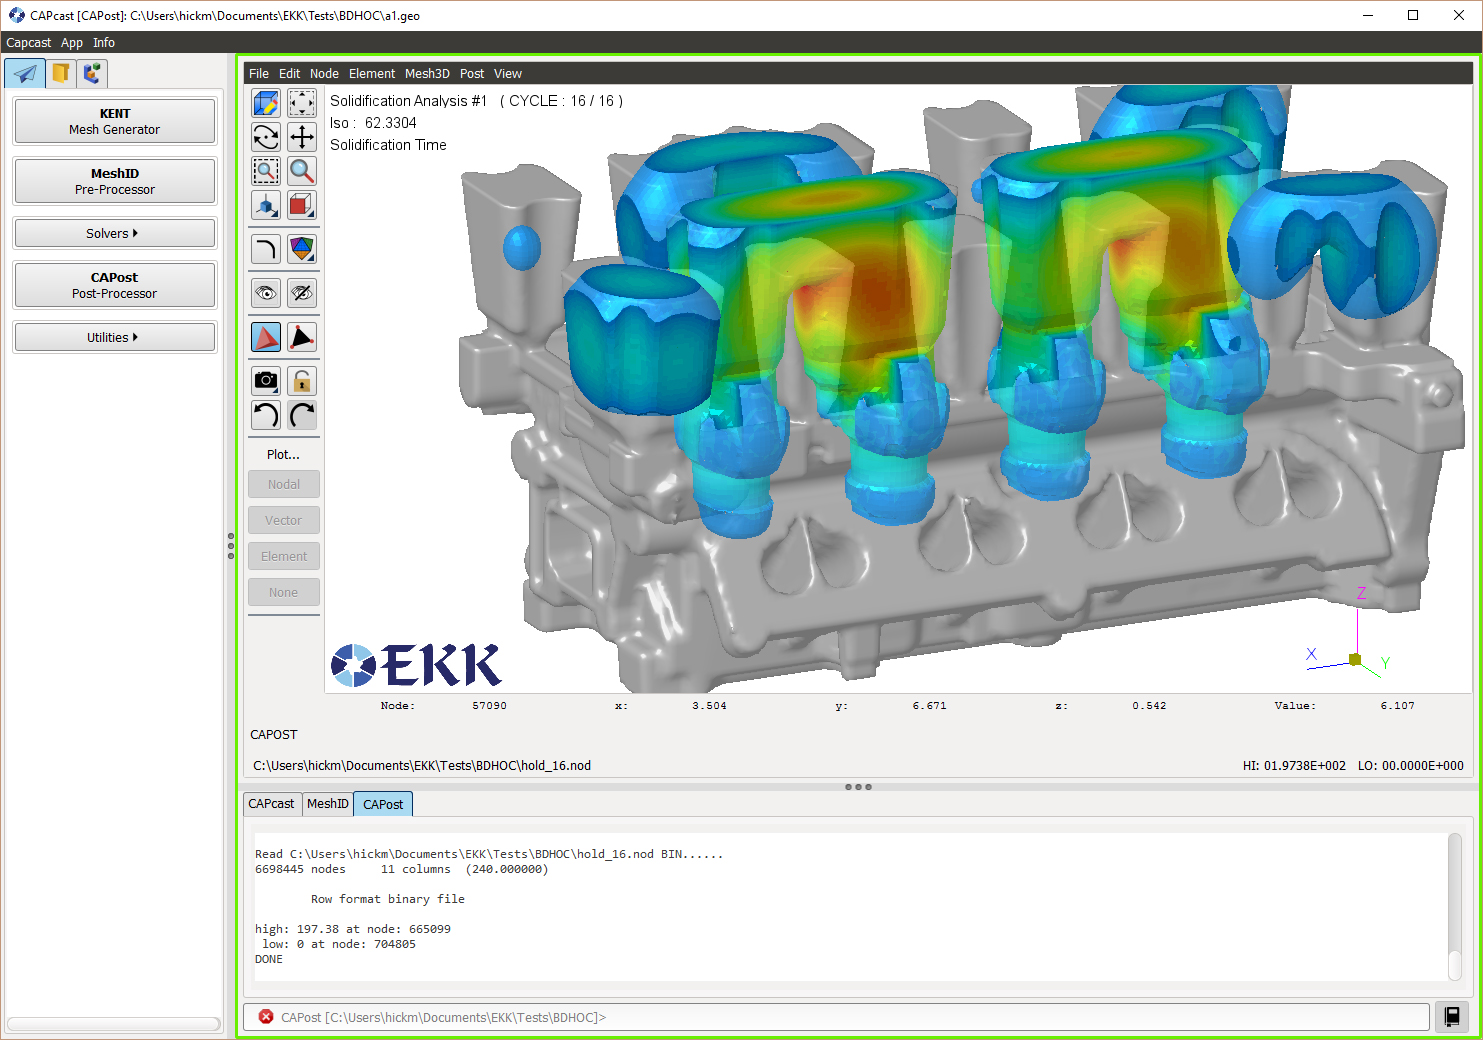Viewport: 1483px width, 1040px height.
Task: Click the CAPost command input field
Action: (x=836, y=1017)
